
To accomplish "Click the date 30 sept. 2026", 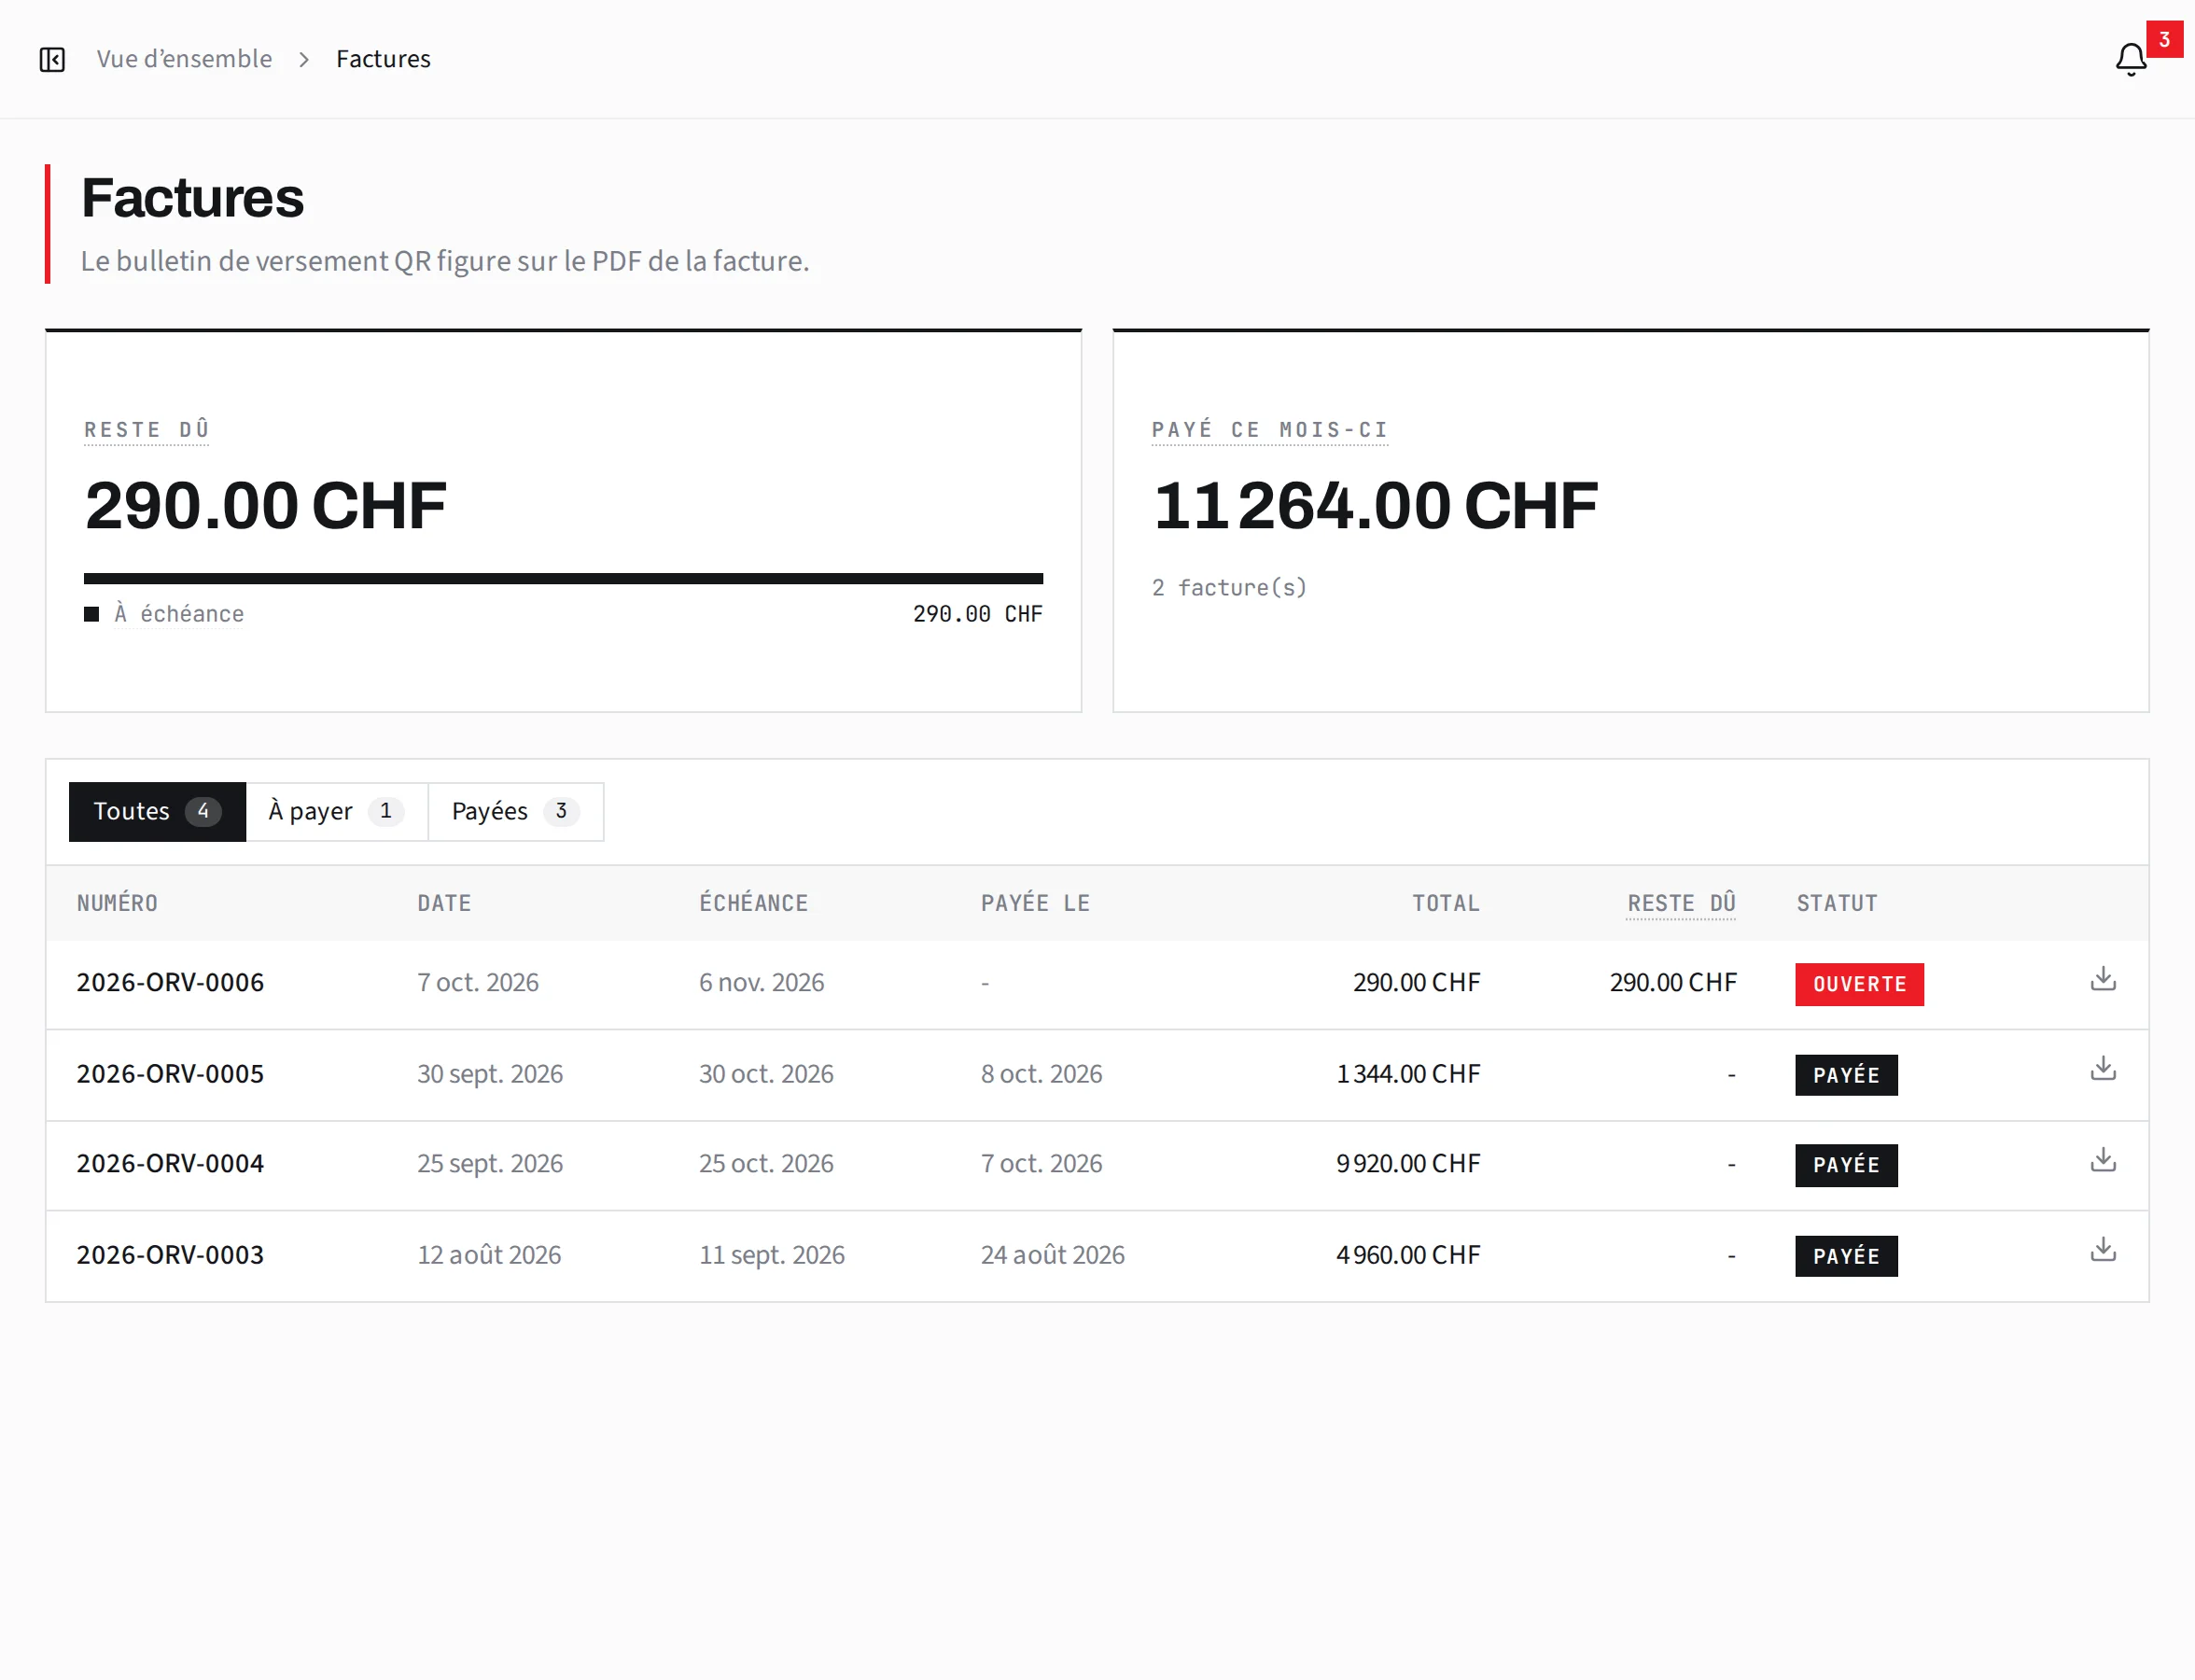I will click(x=490, y=1073).
